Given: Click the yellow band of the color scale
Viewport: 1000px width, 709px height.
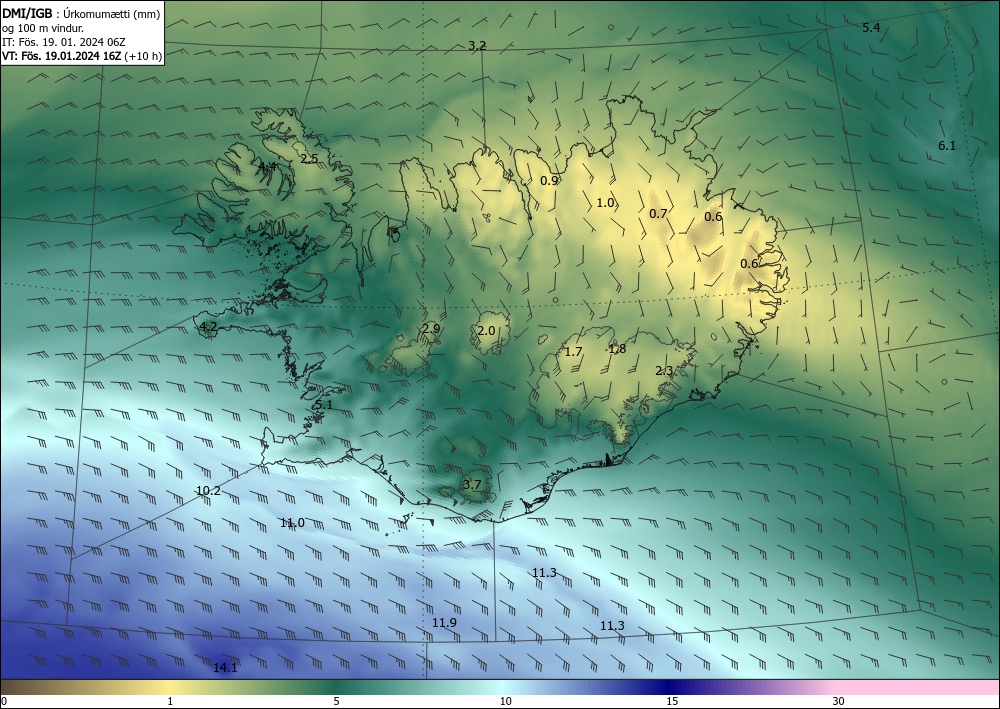Looking at the screenshot, I should 167,687.
